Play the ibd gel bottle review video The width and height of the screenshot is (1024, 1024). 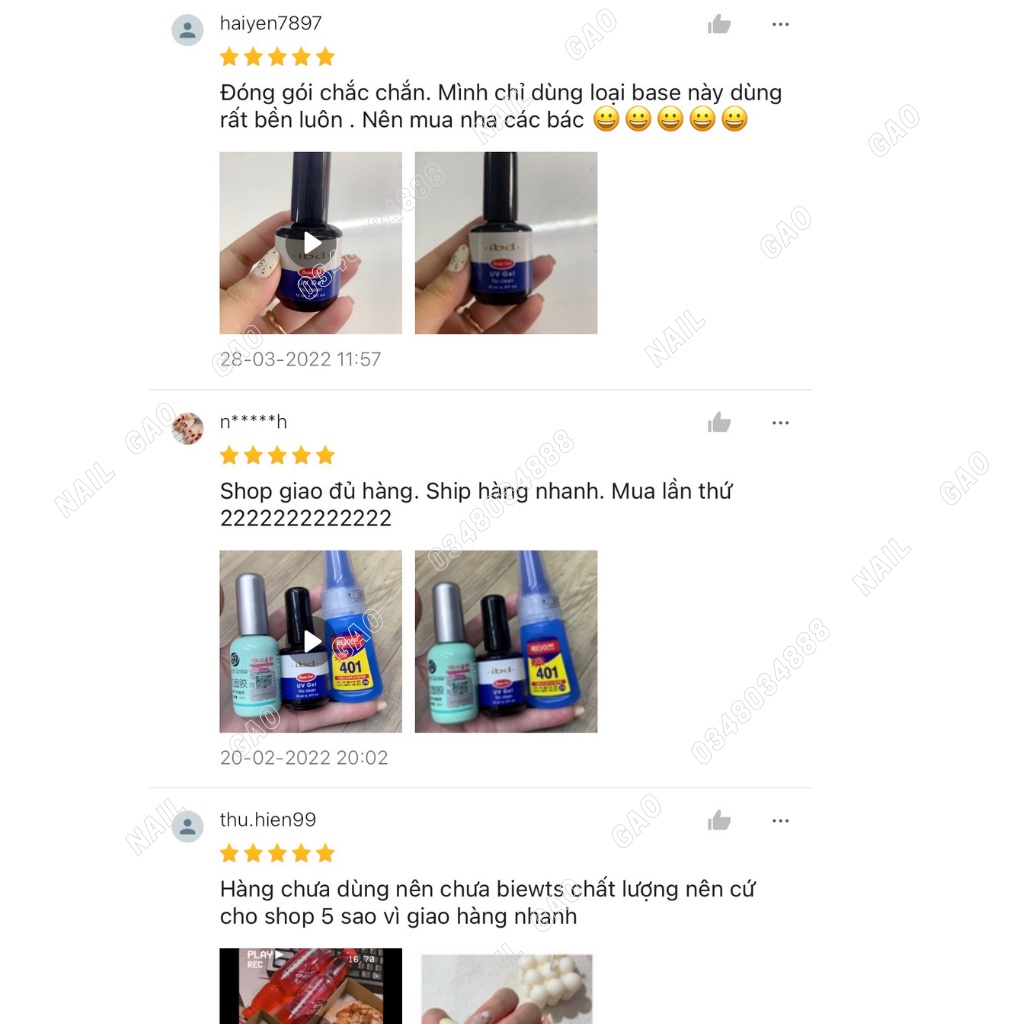[x=311, y=243]
